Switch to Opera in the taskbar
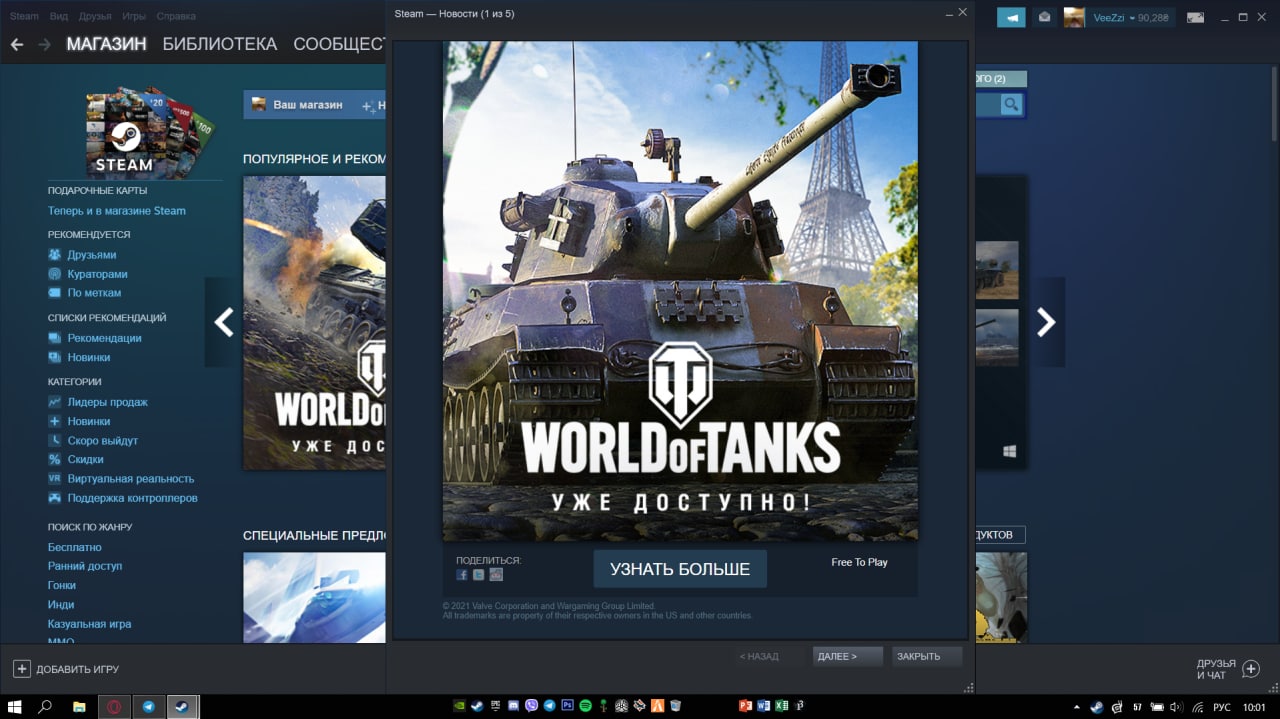Screen dimensions: 1280x719 pyautogui.click(x=114, y=706)
